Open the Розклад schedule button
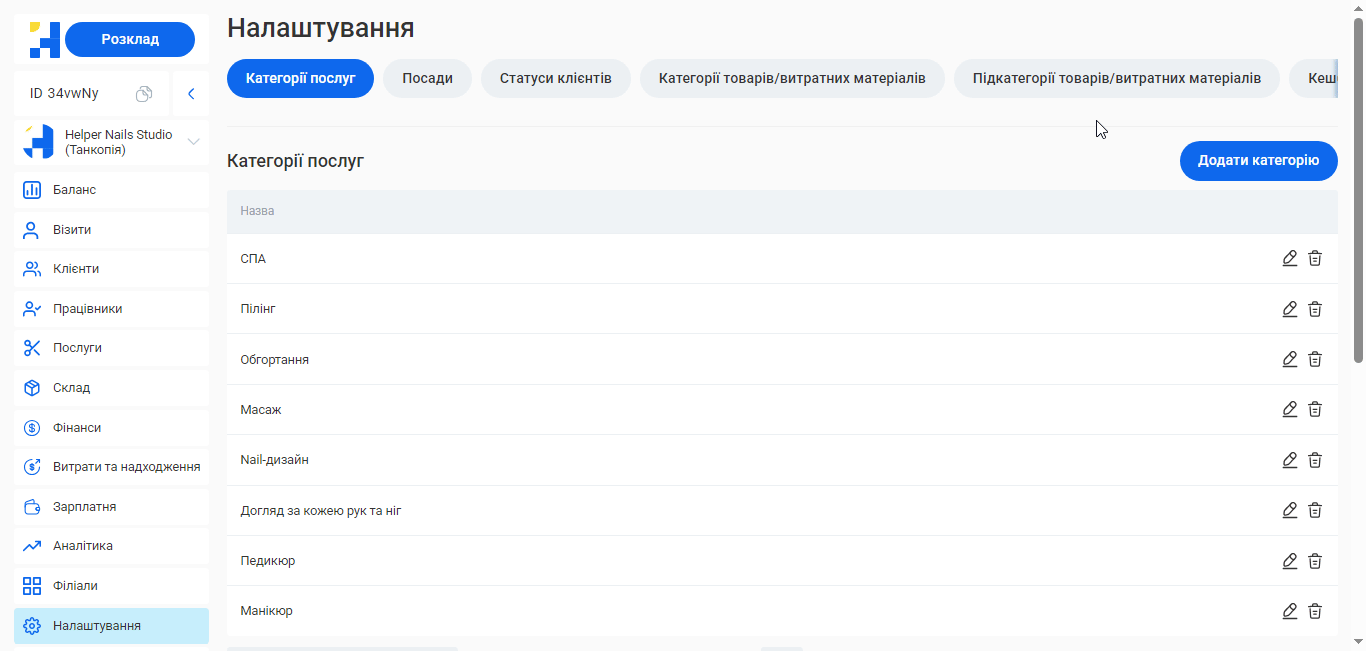 [x=130, y=39]
